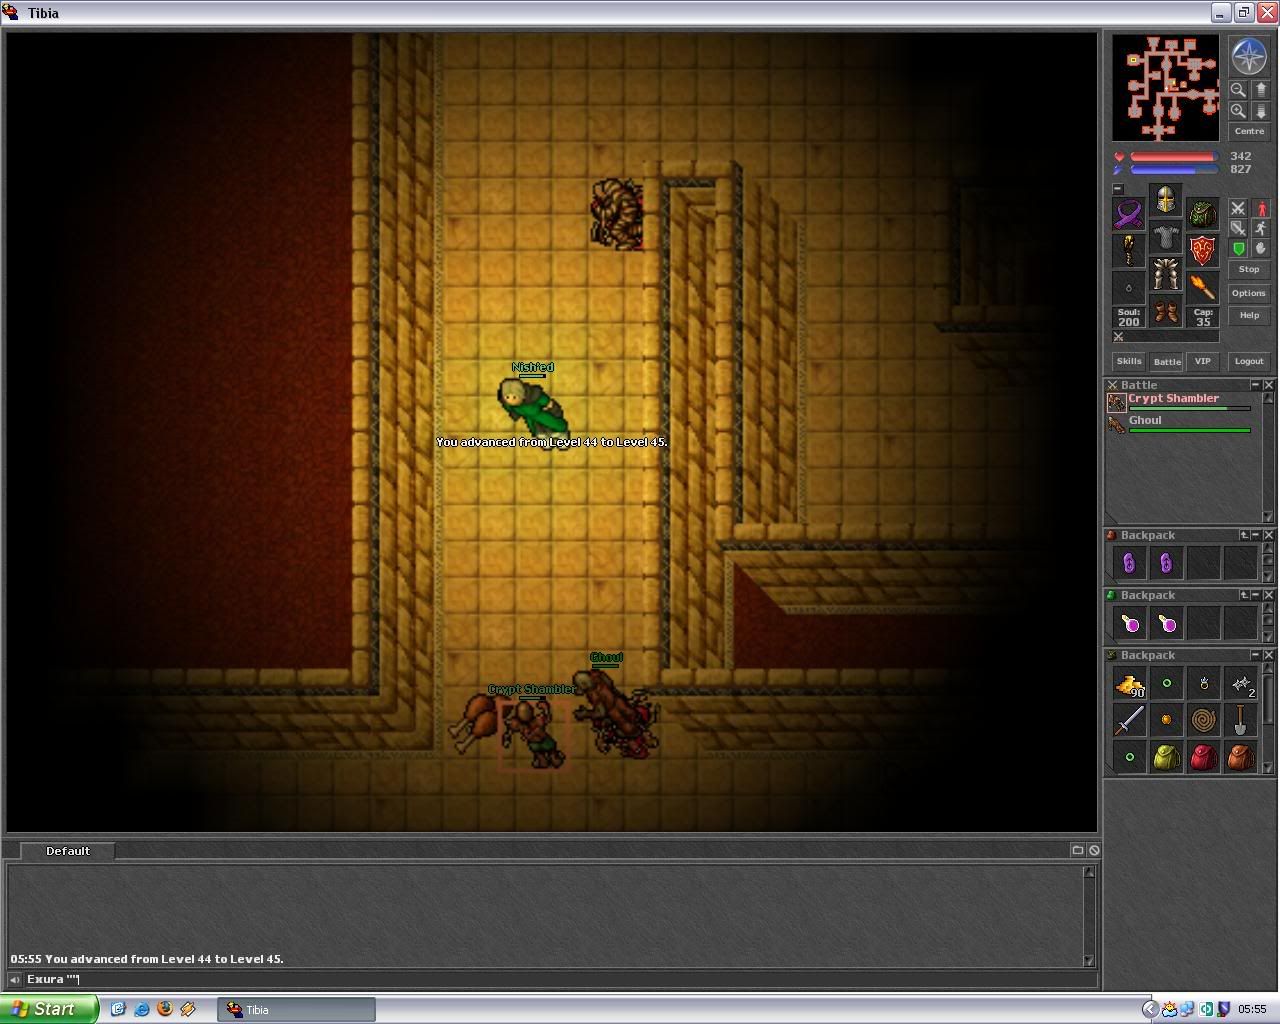Switch to the Default chat tab

click(67, 851)
